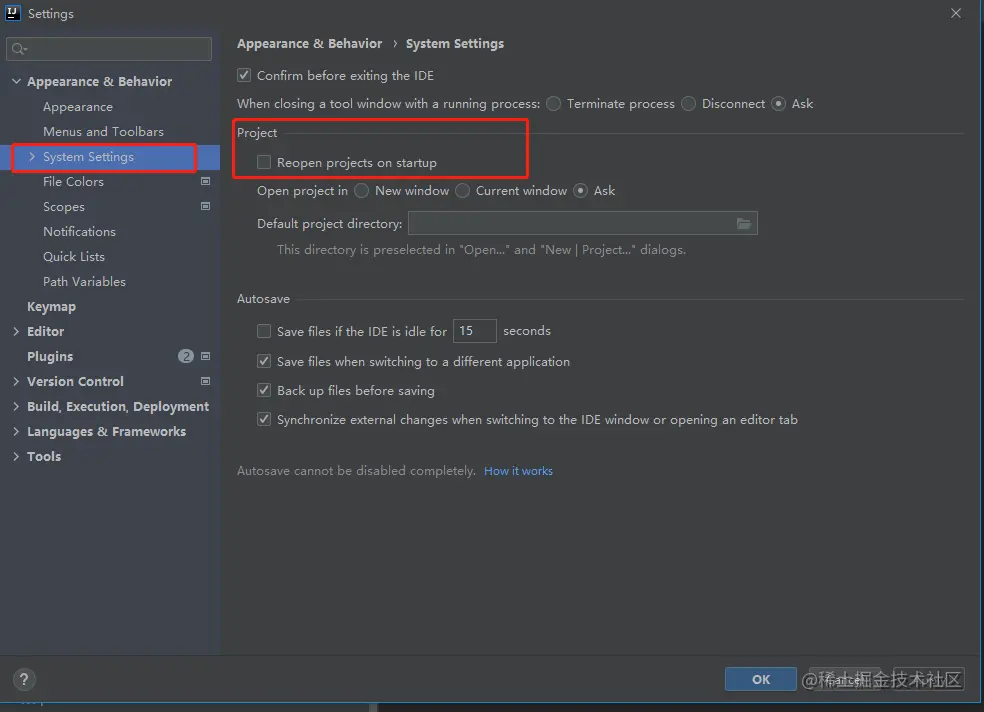Click the idle seconds field showing 15
Viewport: 984px width, 712px height.
(474, 331)
